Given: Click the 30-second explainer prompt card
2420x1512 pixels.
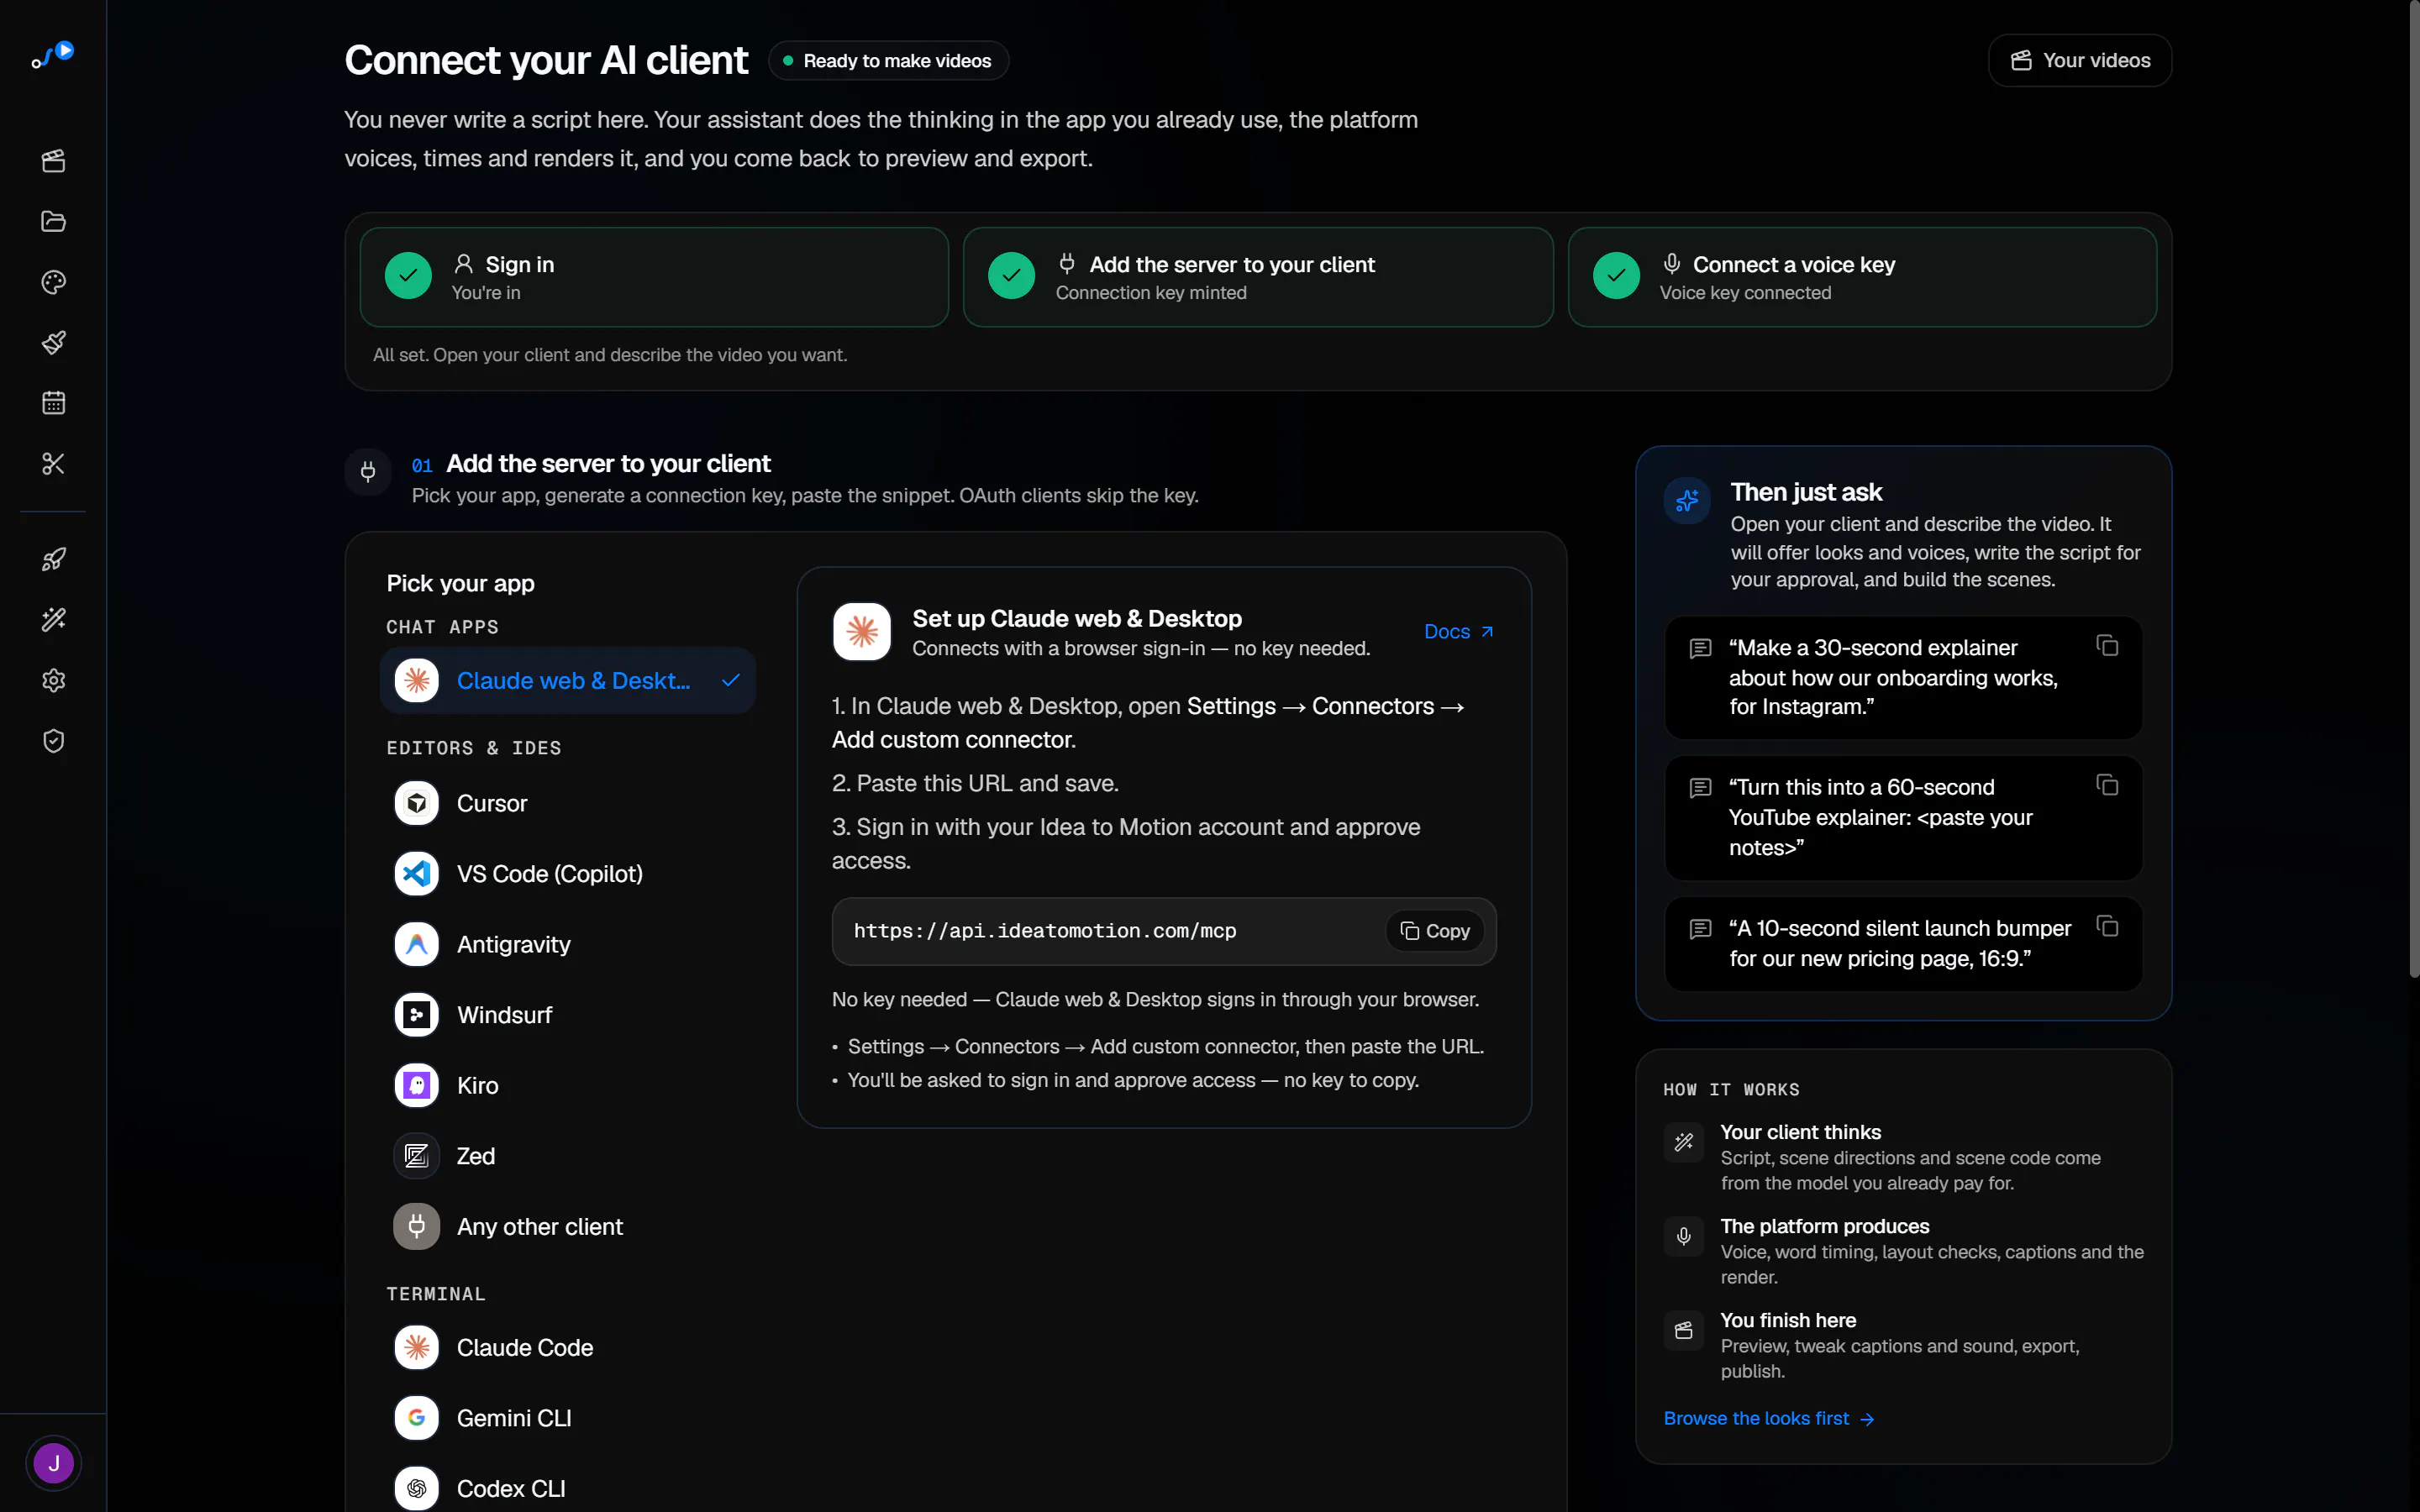Looking at the screenshot, I should pyautogui.click(x=1903, y=677).
